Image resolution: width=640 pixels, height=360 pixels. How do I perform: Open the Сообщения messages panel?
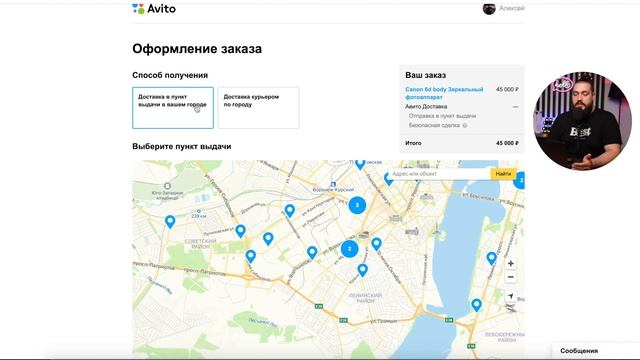coord(579,351)
